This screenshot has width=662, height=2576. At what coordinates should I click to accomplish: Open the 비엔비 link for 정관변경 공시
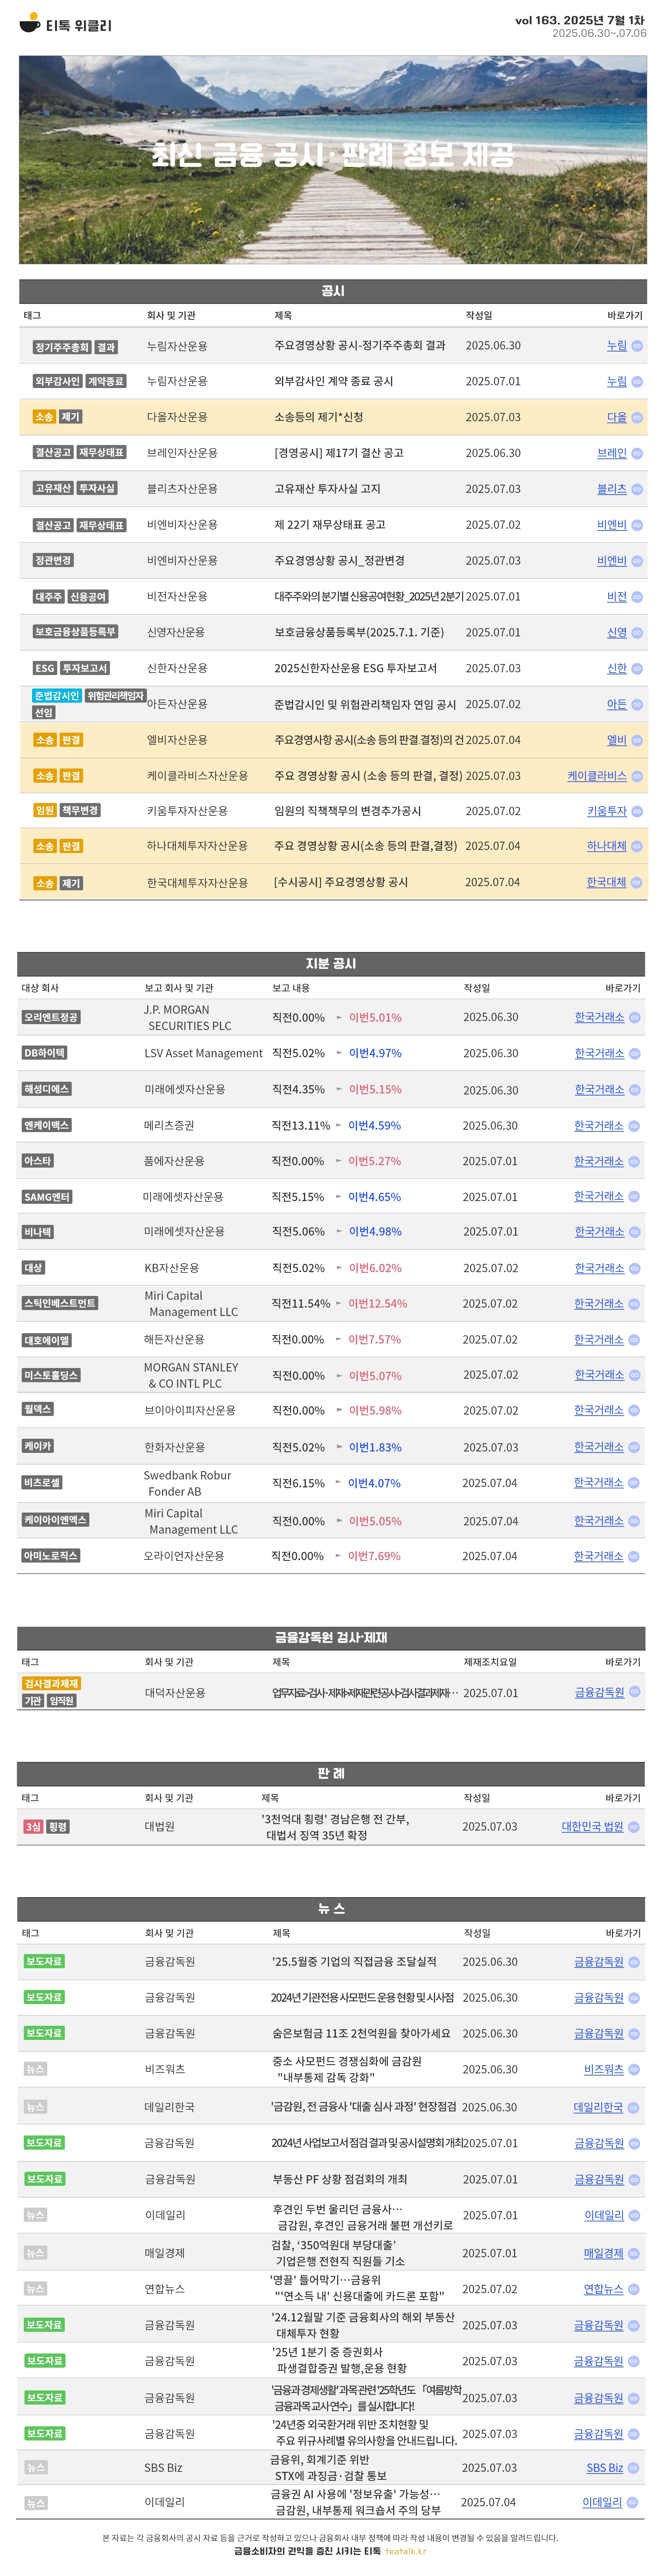point(612,561)
